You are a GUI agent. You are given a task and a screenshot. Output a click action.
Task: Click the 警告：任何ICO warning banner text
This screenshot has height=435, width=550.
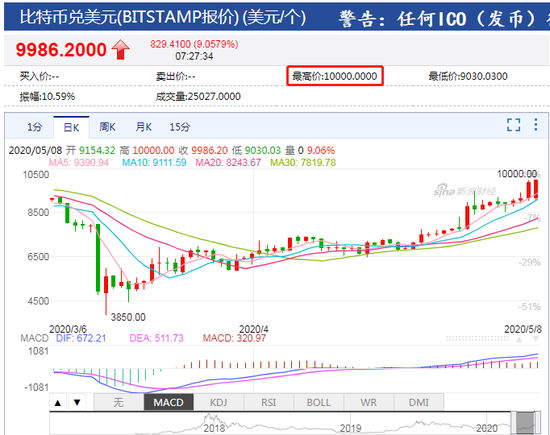coord(444,19)
